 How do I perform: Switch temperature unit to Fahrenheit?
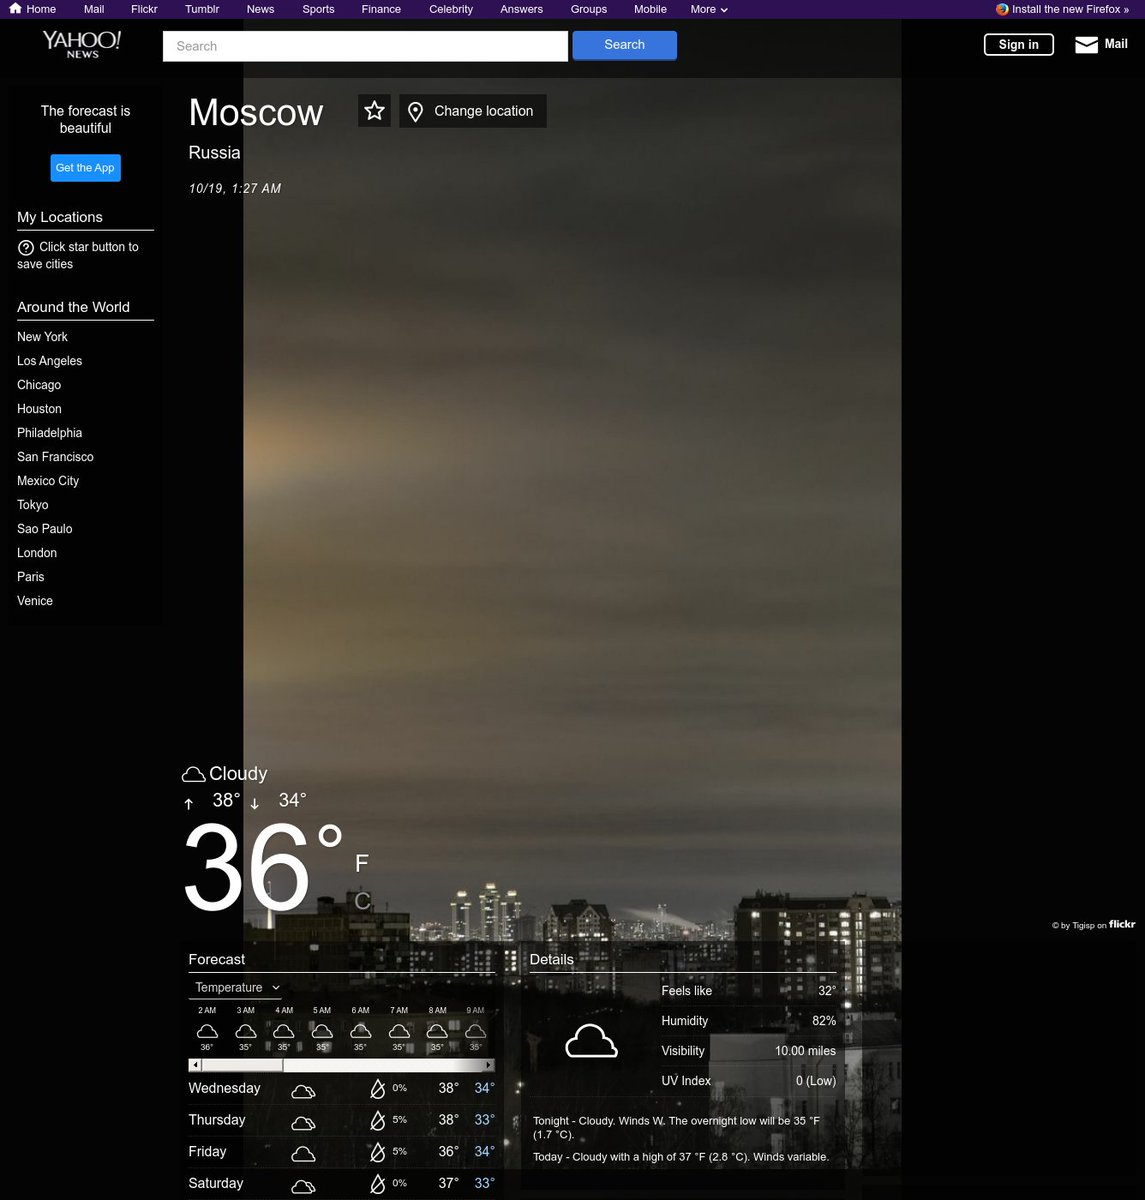[x=362, y=863]
